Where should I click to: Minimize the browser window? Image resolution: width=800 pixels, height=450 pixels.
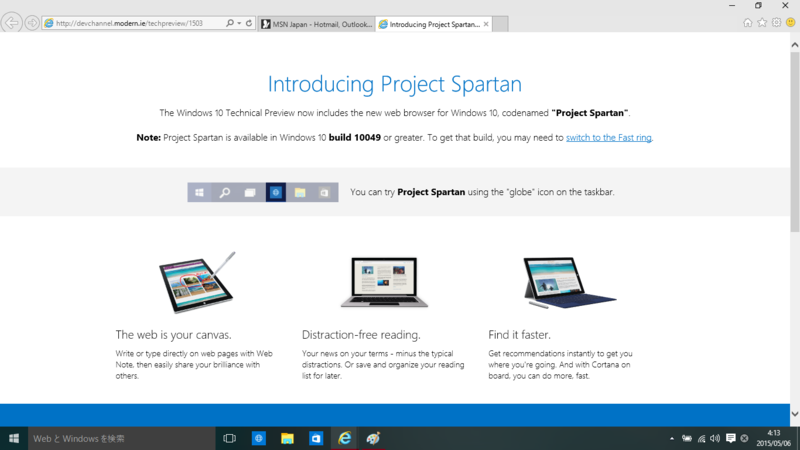[x=732, y=6]
